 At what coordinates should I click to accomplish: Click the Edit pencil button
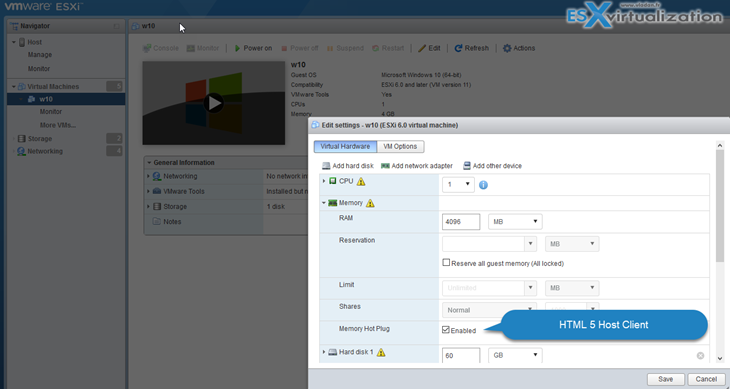pyautogui.click(x=429, y=48)
